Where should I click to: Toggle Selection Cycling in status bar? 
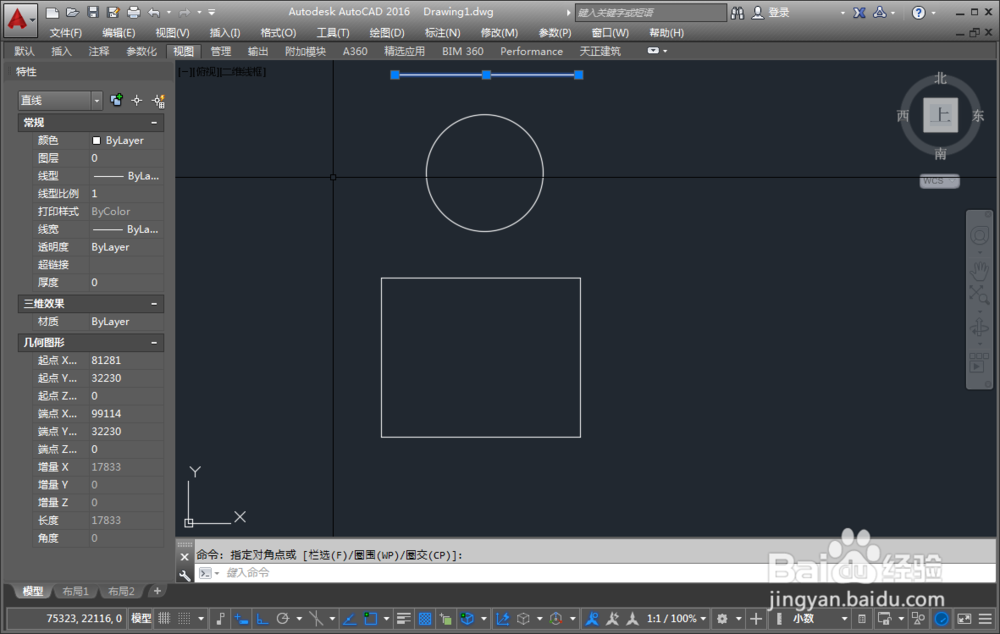446,619
